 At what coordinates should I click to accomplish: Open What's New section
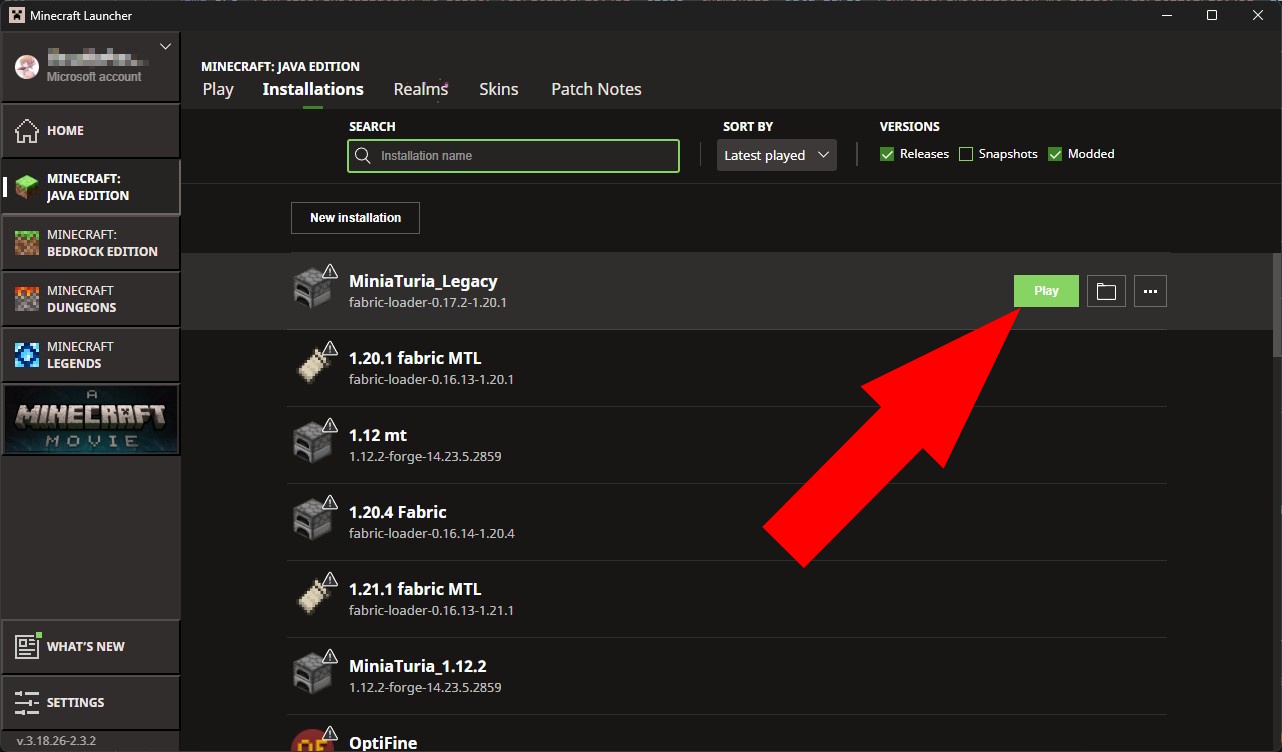(x=91, y=647)
